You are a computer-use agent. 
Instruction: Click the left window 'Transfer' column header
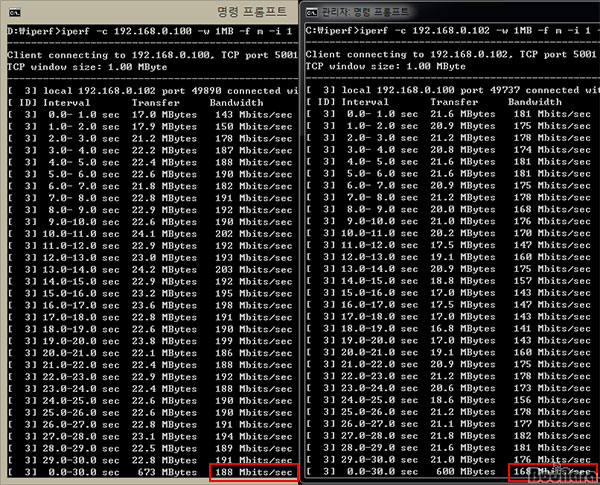156,103
